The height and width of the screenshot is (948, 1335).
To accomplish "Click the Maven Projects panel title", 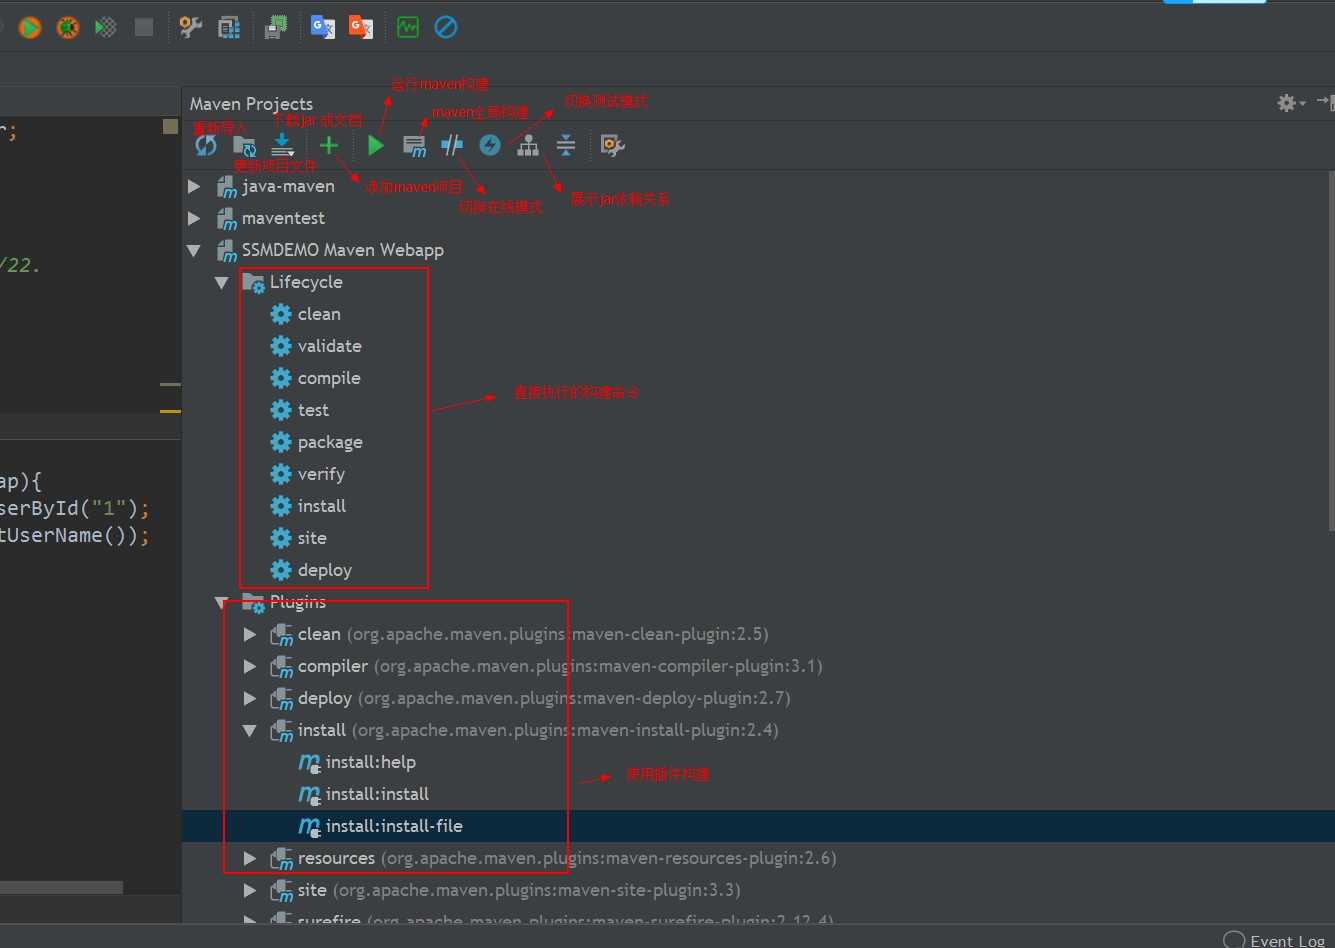I will tap(251, 104).
